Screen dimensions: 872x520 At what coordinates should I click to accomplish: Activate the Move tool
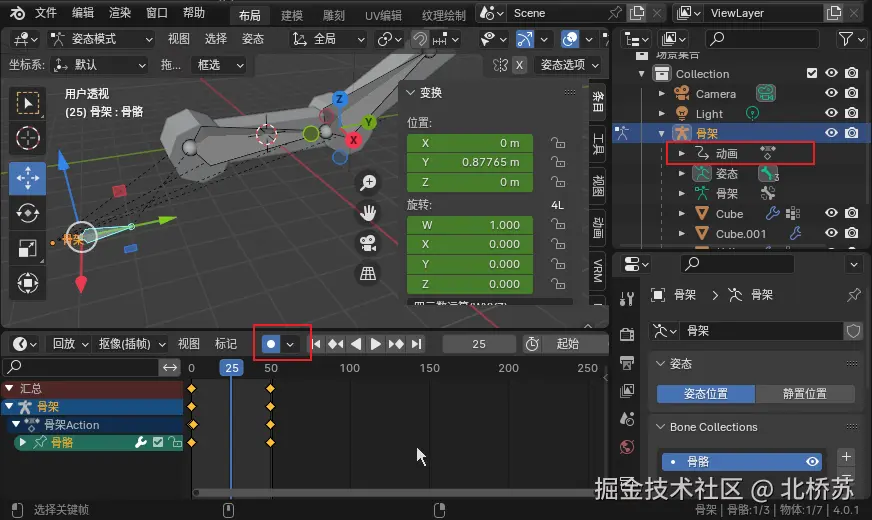(x=27, y=179)
